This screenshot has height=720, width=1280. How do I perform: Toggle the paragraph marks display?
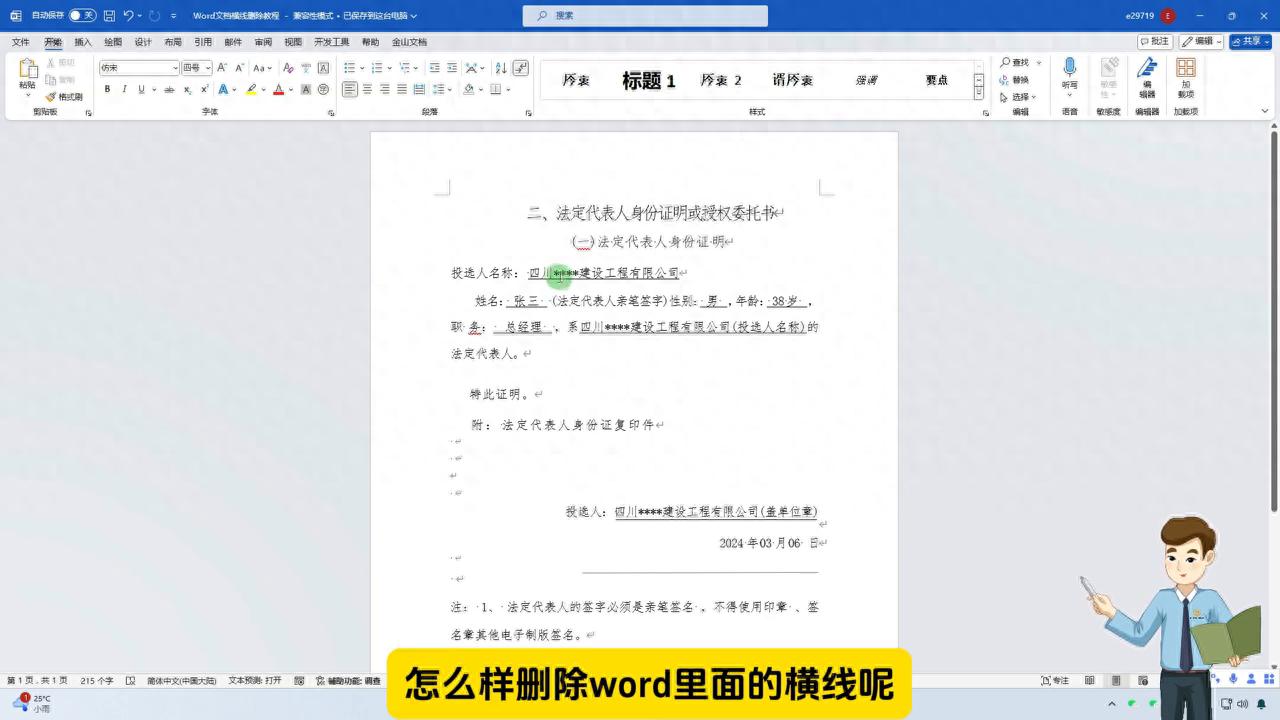521,70
